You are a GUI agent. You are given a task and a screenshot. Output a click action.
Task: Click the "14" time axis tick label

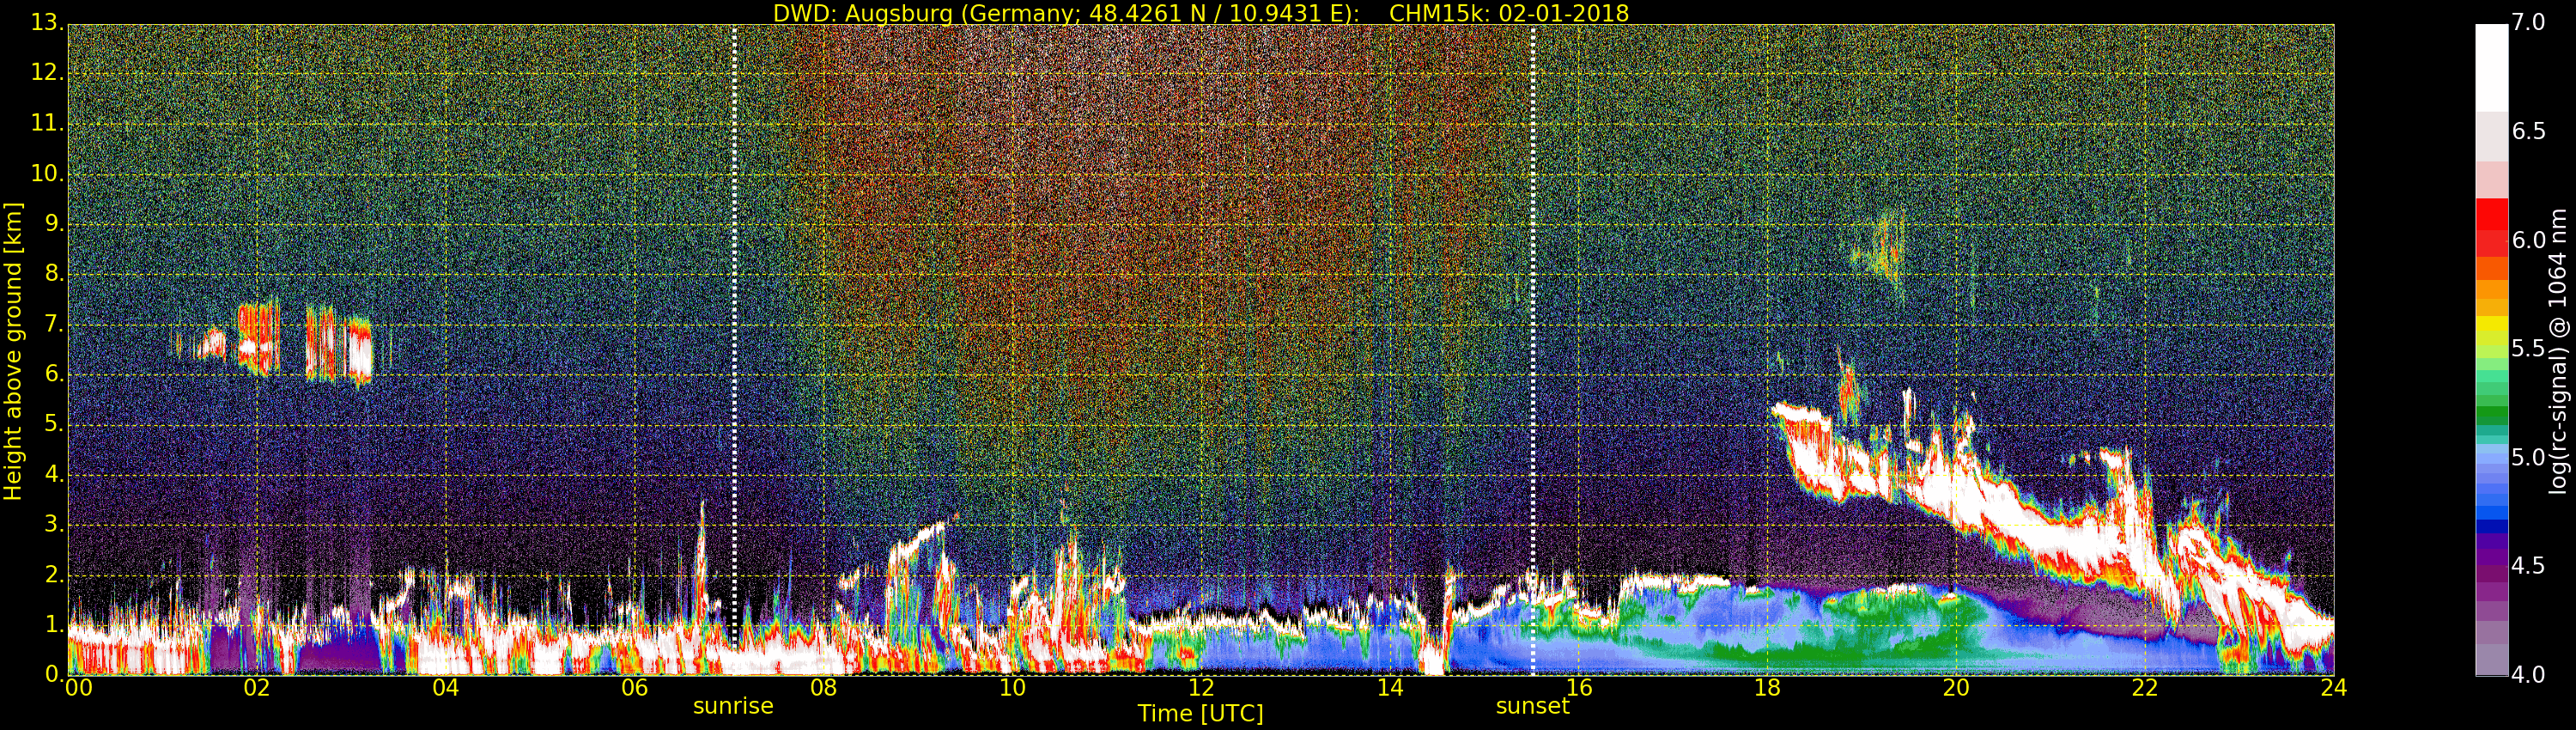[x=1390, y=687]
